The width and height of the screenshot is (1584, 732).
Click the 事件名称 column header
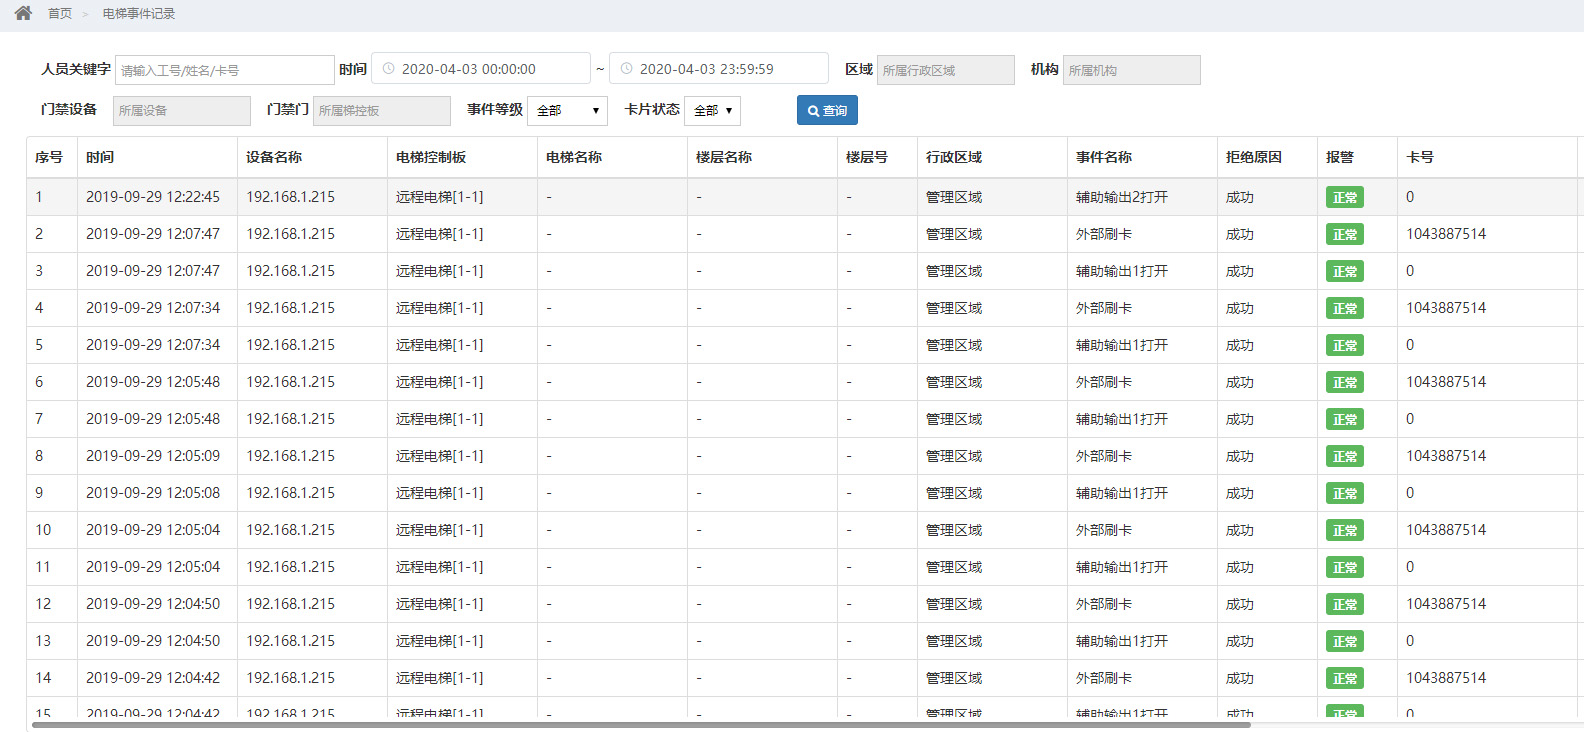1104,157
